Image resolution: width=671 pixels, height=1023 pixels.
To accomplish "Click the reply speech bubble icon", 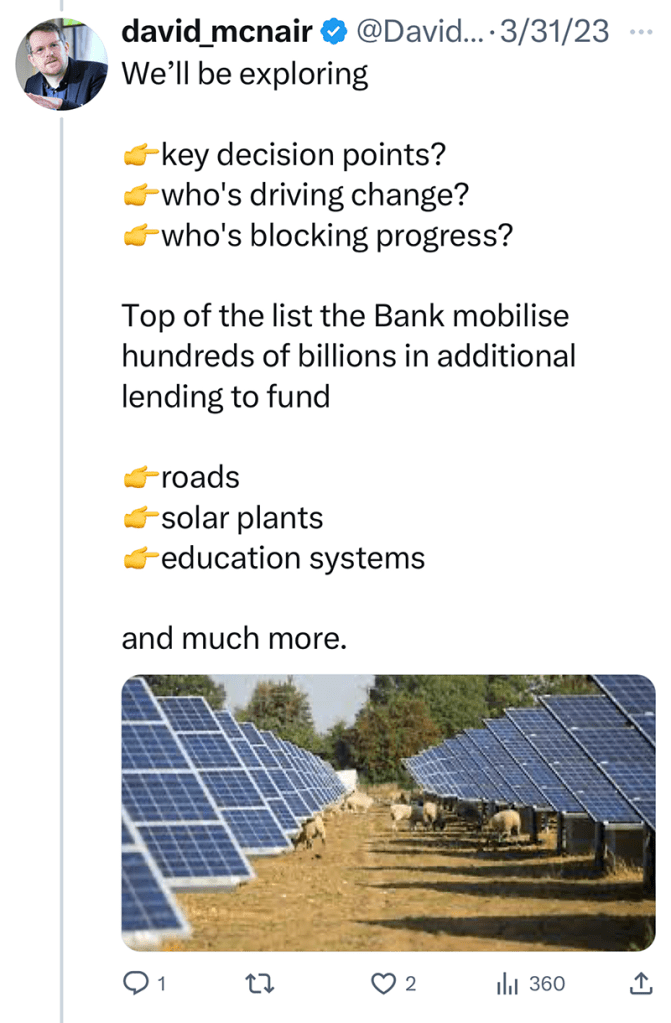I will 135,984.
